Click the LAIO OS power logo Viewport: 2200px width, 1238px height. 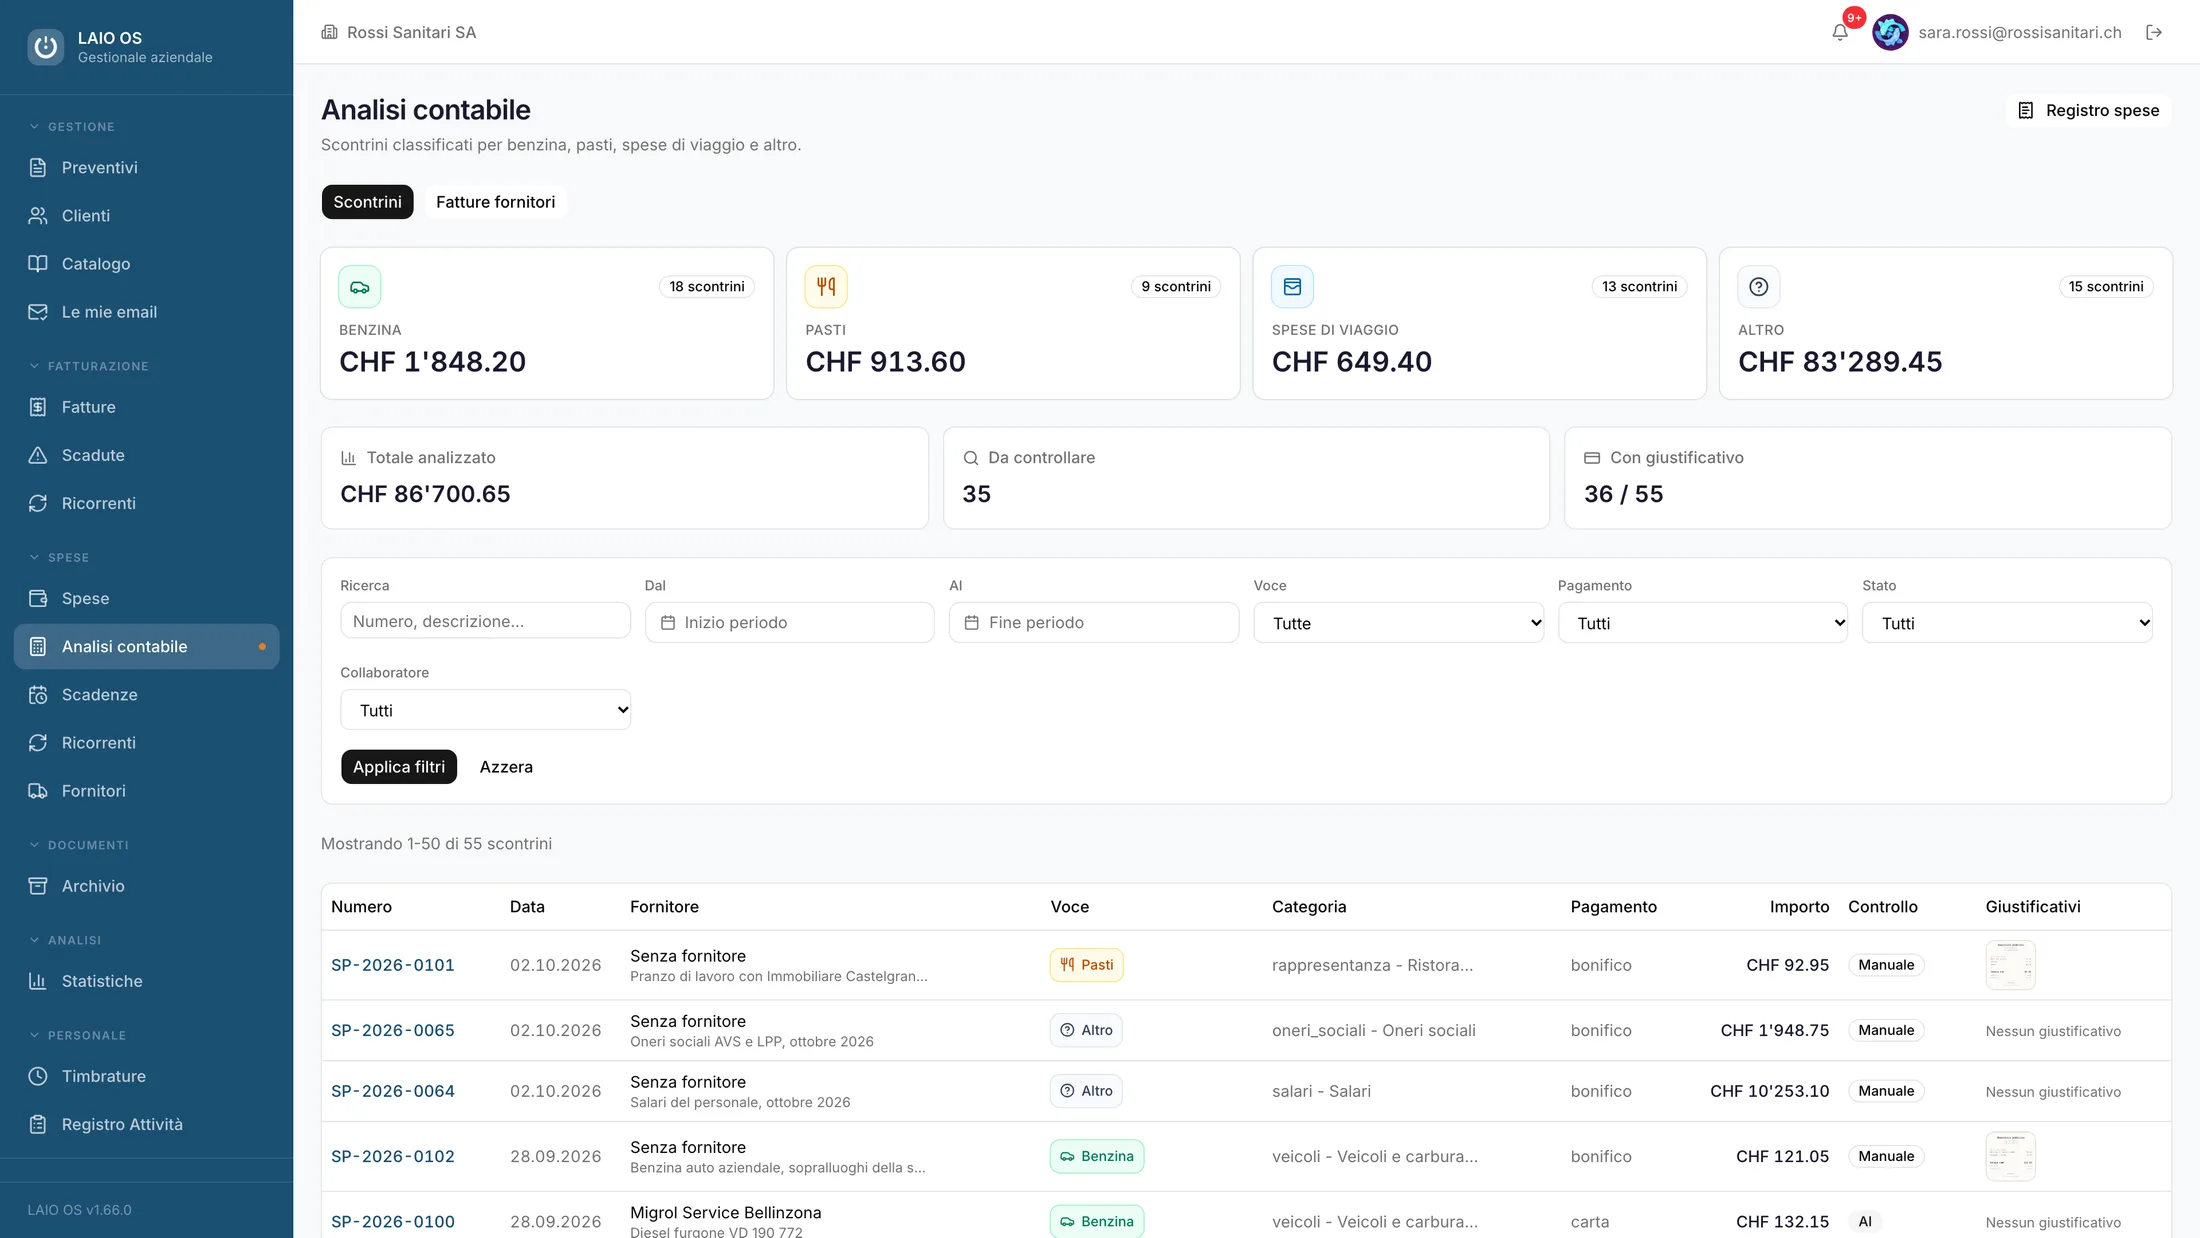(x=45, y=47)
